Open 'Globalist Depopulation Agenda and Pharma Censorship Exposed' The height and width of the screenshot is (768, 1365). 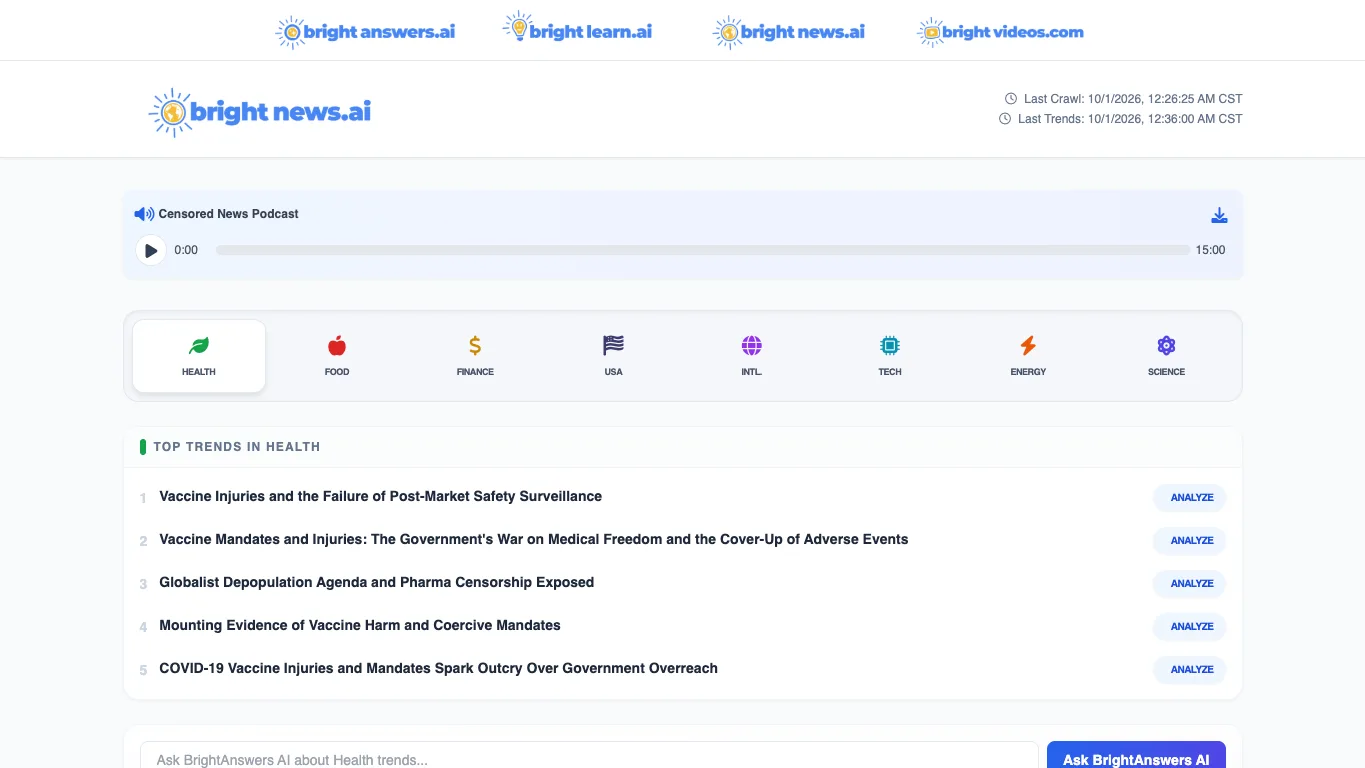tap(377, 582)
